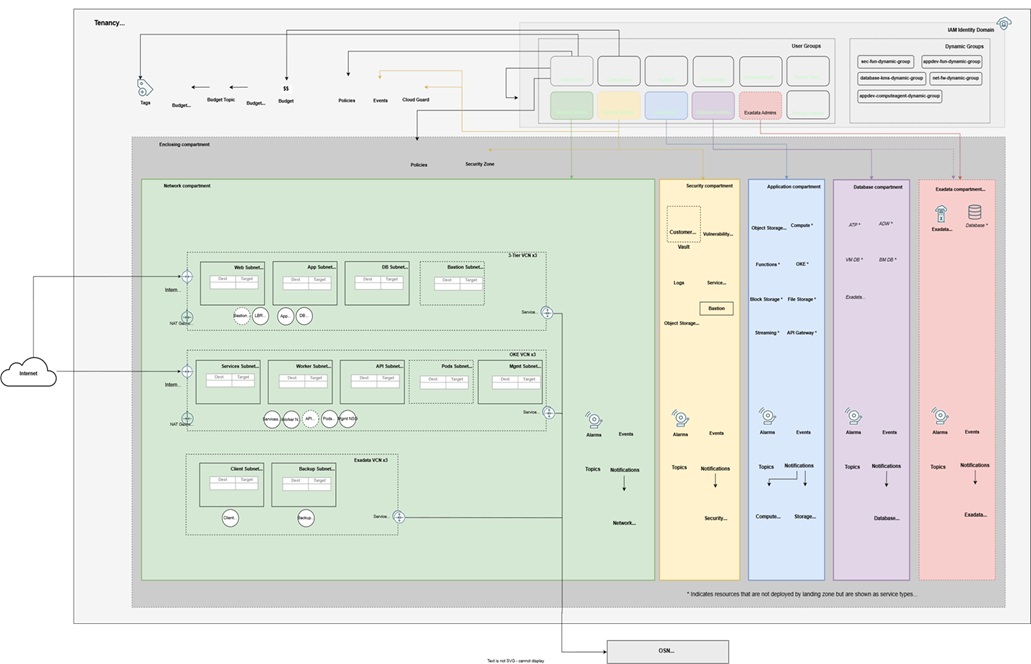Click the Alarms icon in Database compartment

pyautogui.click(x=853, y=416)
